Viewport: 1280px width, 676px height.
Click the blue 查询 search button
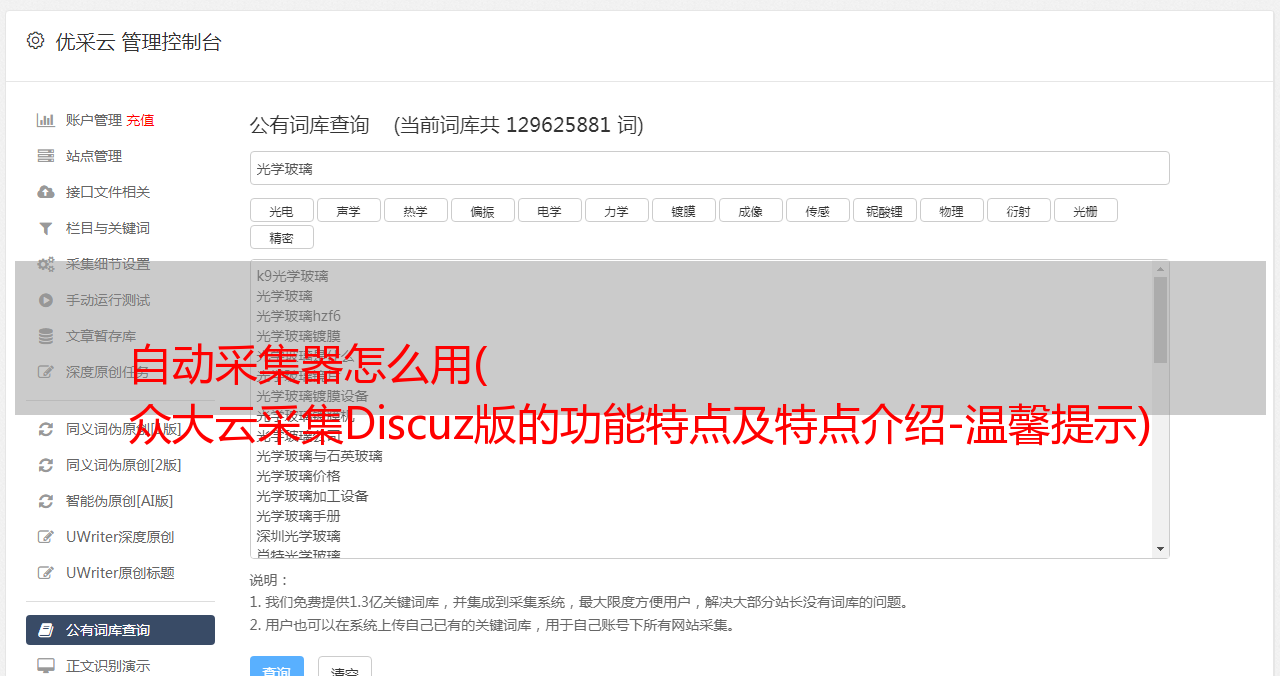coord(277,668)
